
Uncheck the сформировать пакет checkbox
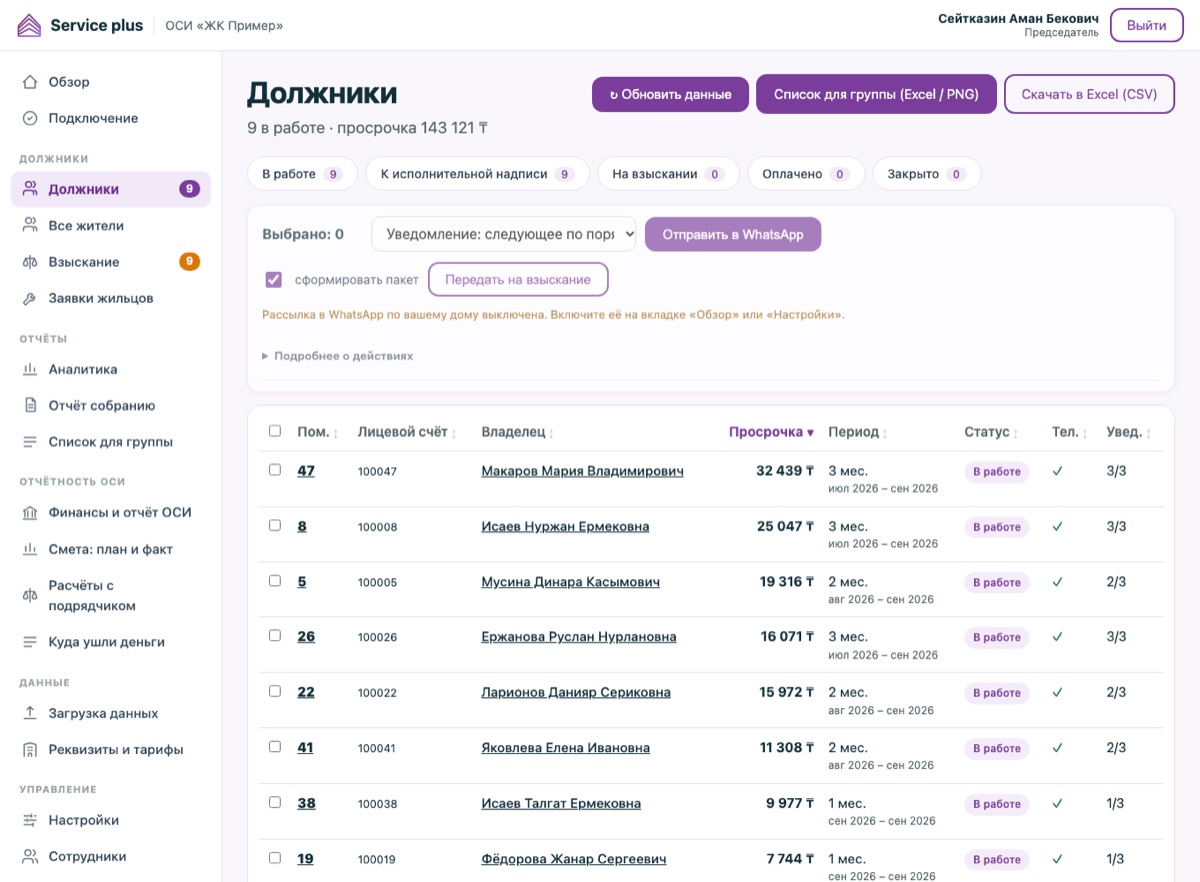click(x=273, y=279)
